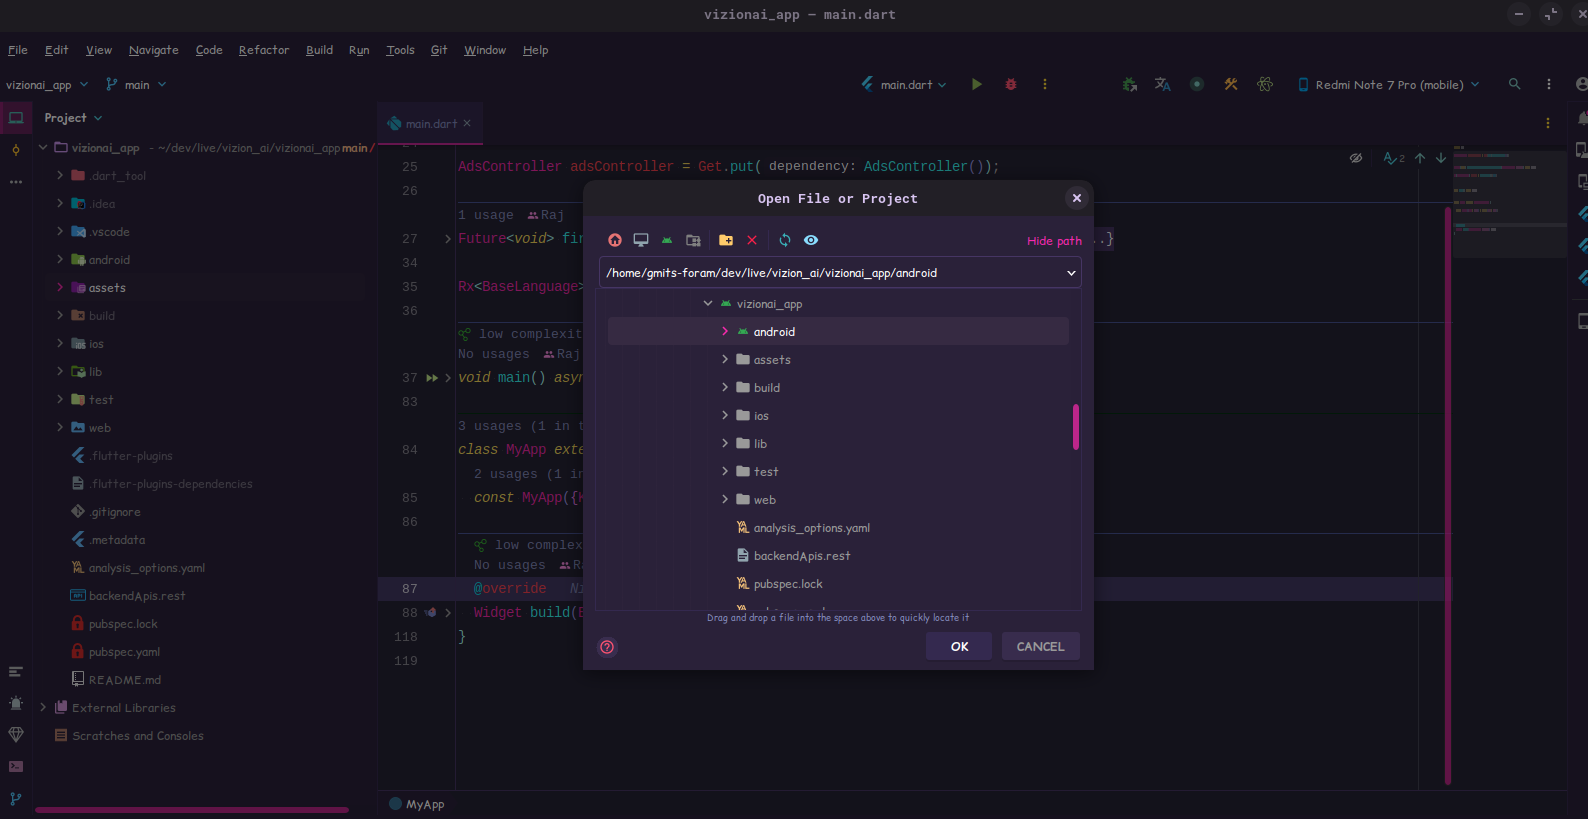The height and width of the screenshot is (819, 1588).
Task: Expand the build folder in dialog tree
Action: [x=725, y=387]
